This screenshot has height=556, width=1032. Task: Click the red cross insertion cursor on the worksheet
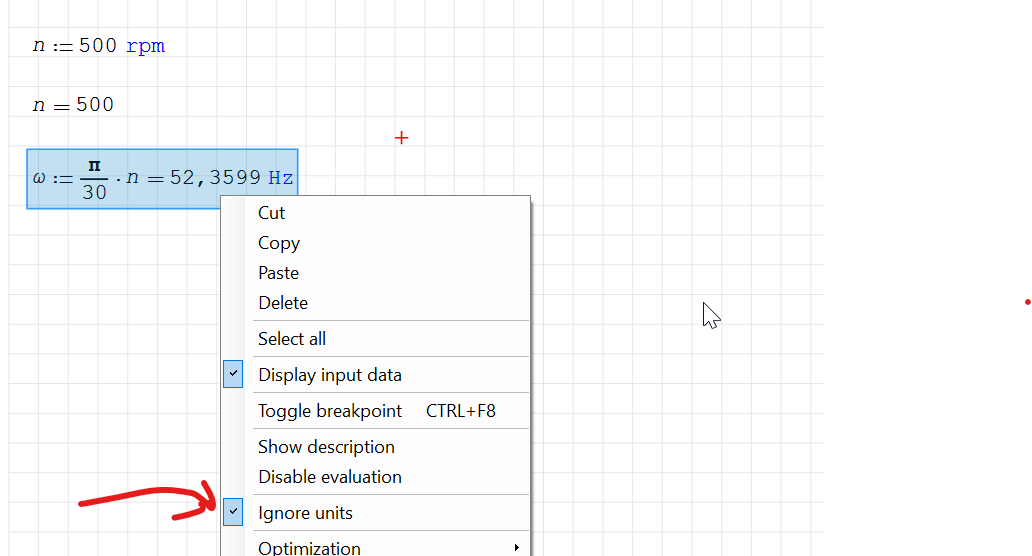[x=401, y=138]
